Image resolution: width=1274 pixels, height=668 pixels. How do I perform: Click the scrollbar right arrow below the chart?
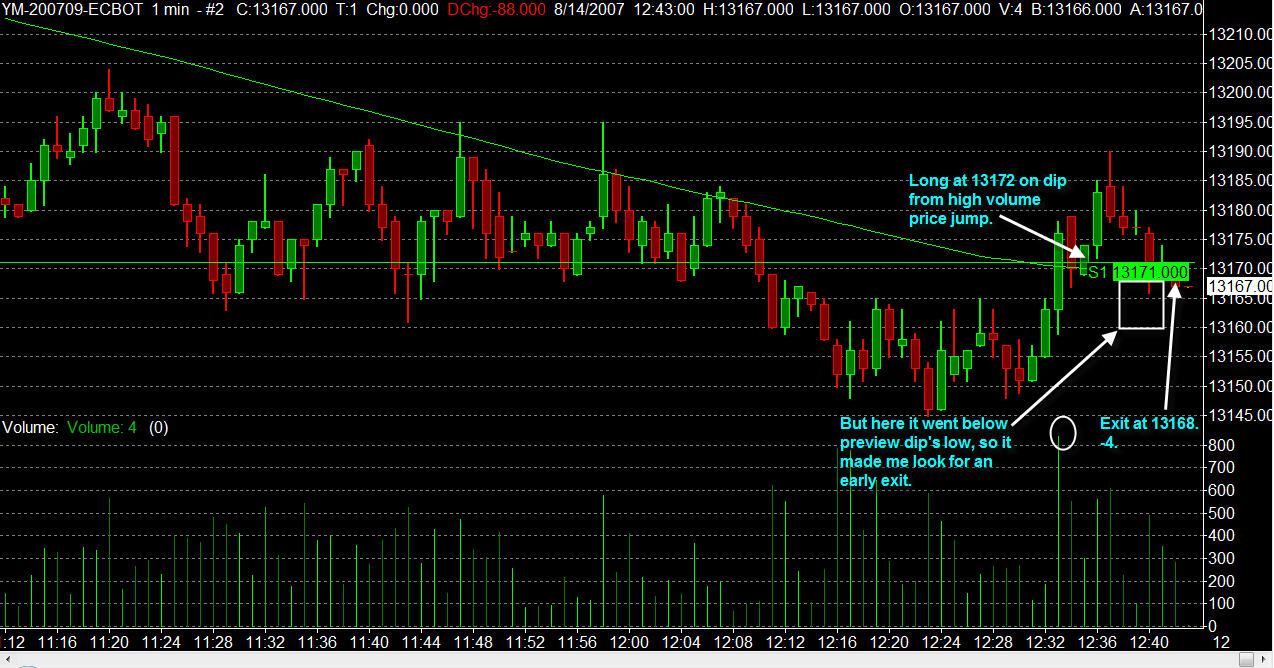pyautogui.click(x=1265, y=660)
